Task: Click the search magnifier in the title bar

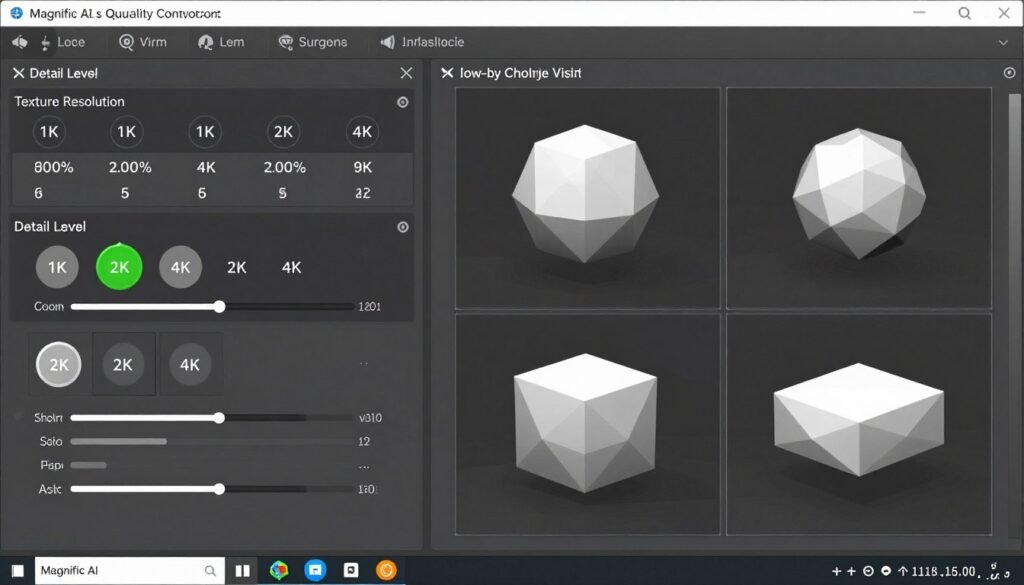Action: (x=965, y=13)
